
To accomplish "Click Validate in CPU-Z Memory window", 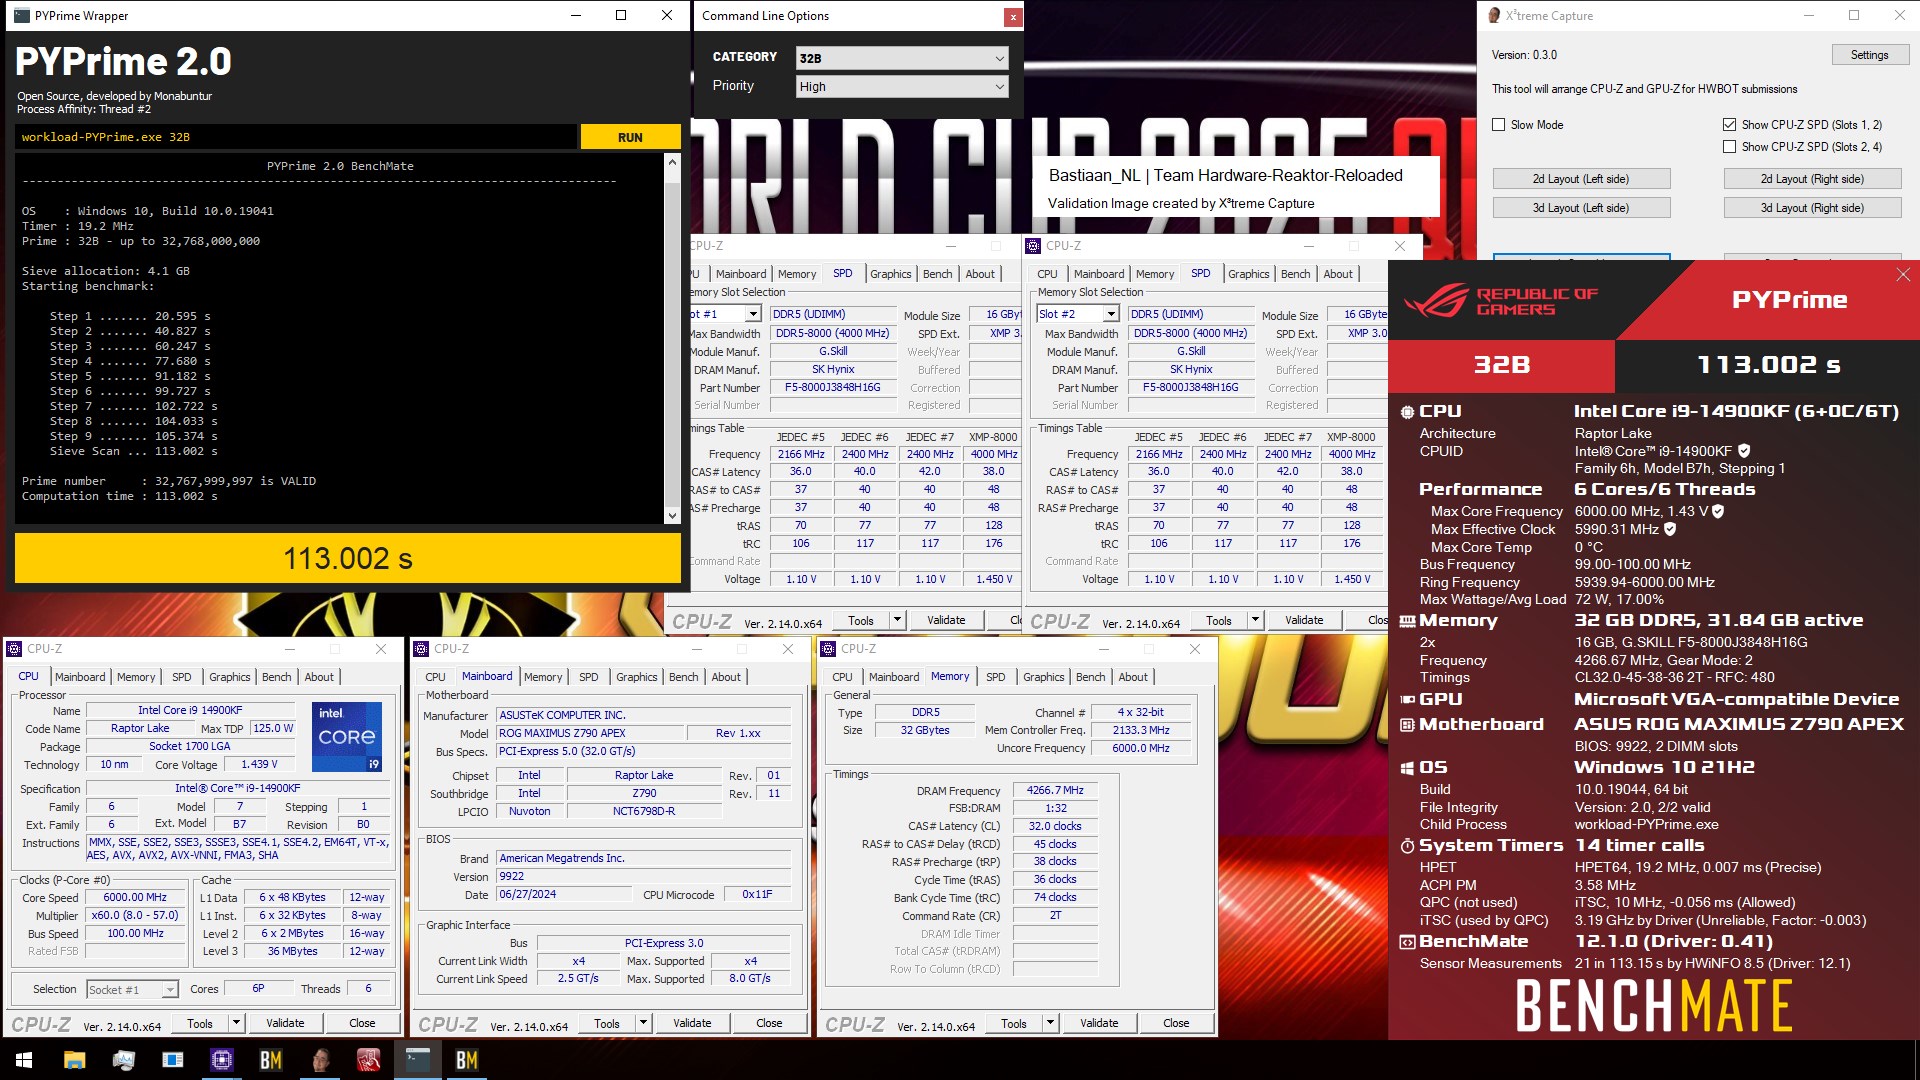I will point(1099,1023).
